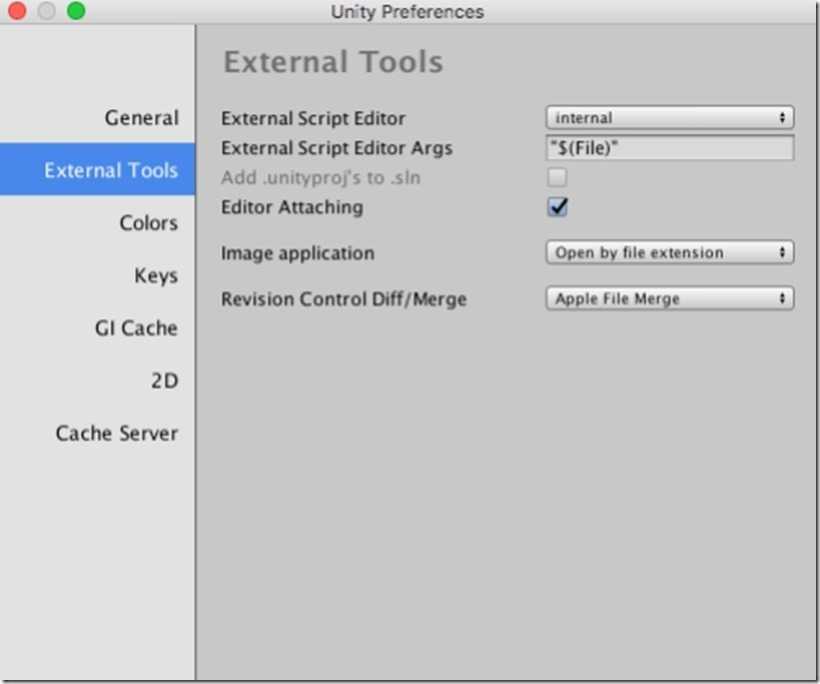820x684 pixels.
Task: Click the Add .unityproj's to .sln checkbox
Action: pos(557,177)
